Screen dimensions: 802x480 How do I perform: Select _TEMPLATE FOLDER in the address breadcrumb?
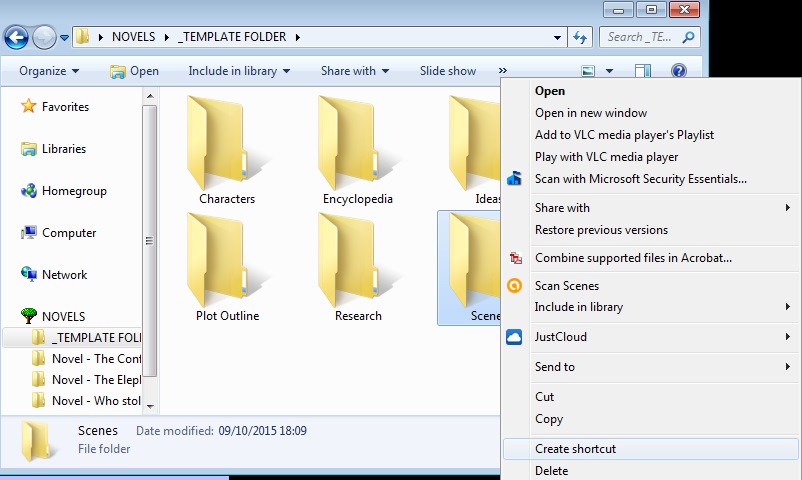point(232,37)
